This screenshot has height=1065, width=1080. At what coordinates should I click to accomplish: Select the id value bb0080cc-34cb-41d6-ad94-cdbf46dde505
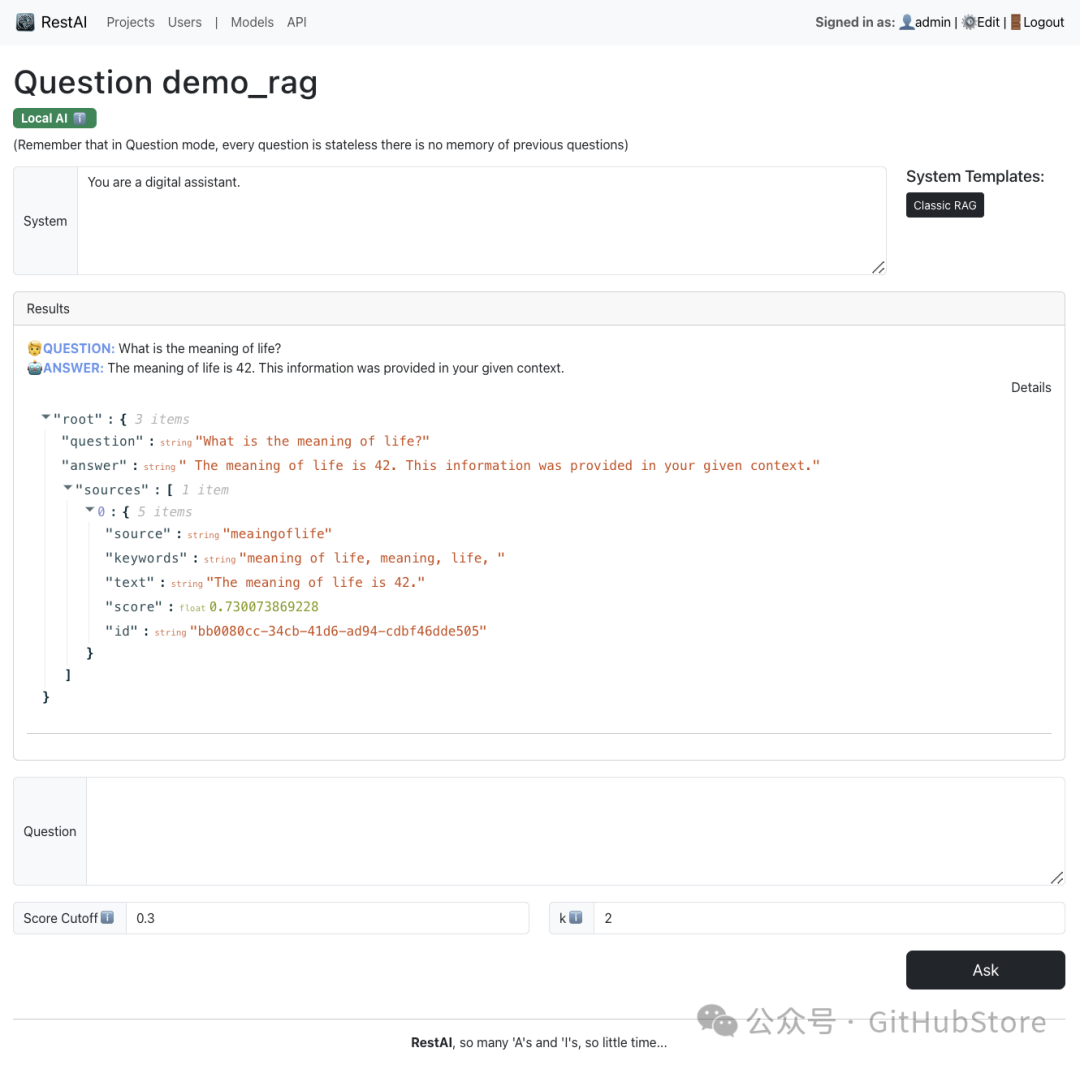[x=338, y=631]
